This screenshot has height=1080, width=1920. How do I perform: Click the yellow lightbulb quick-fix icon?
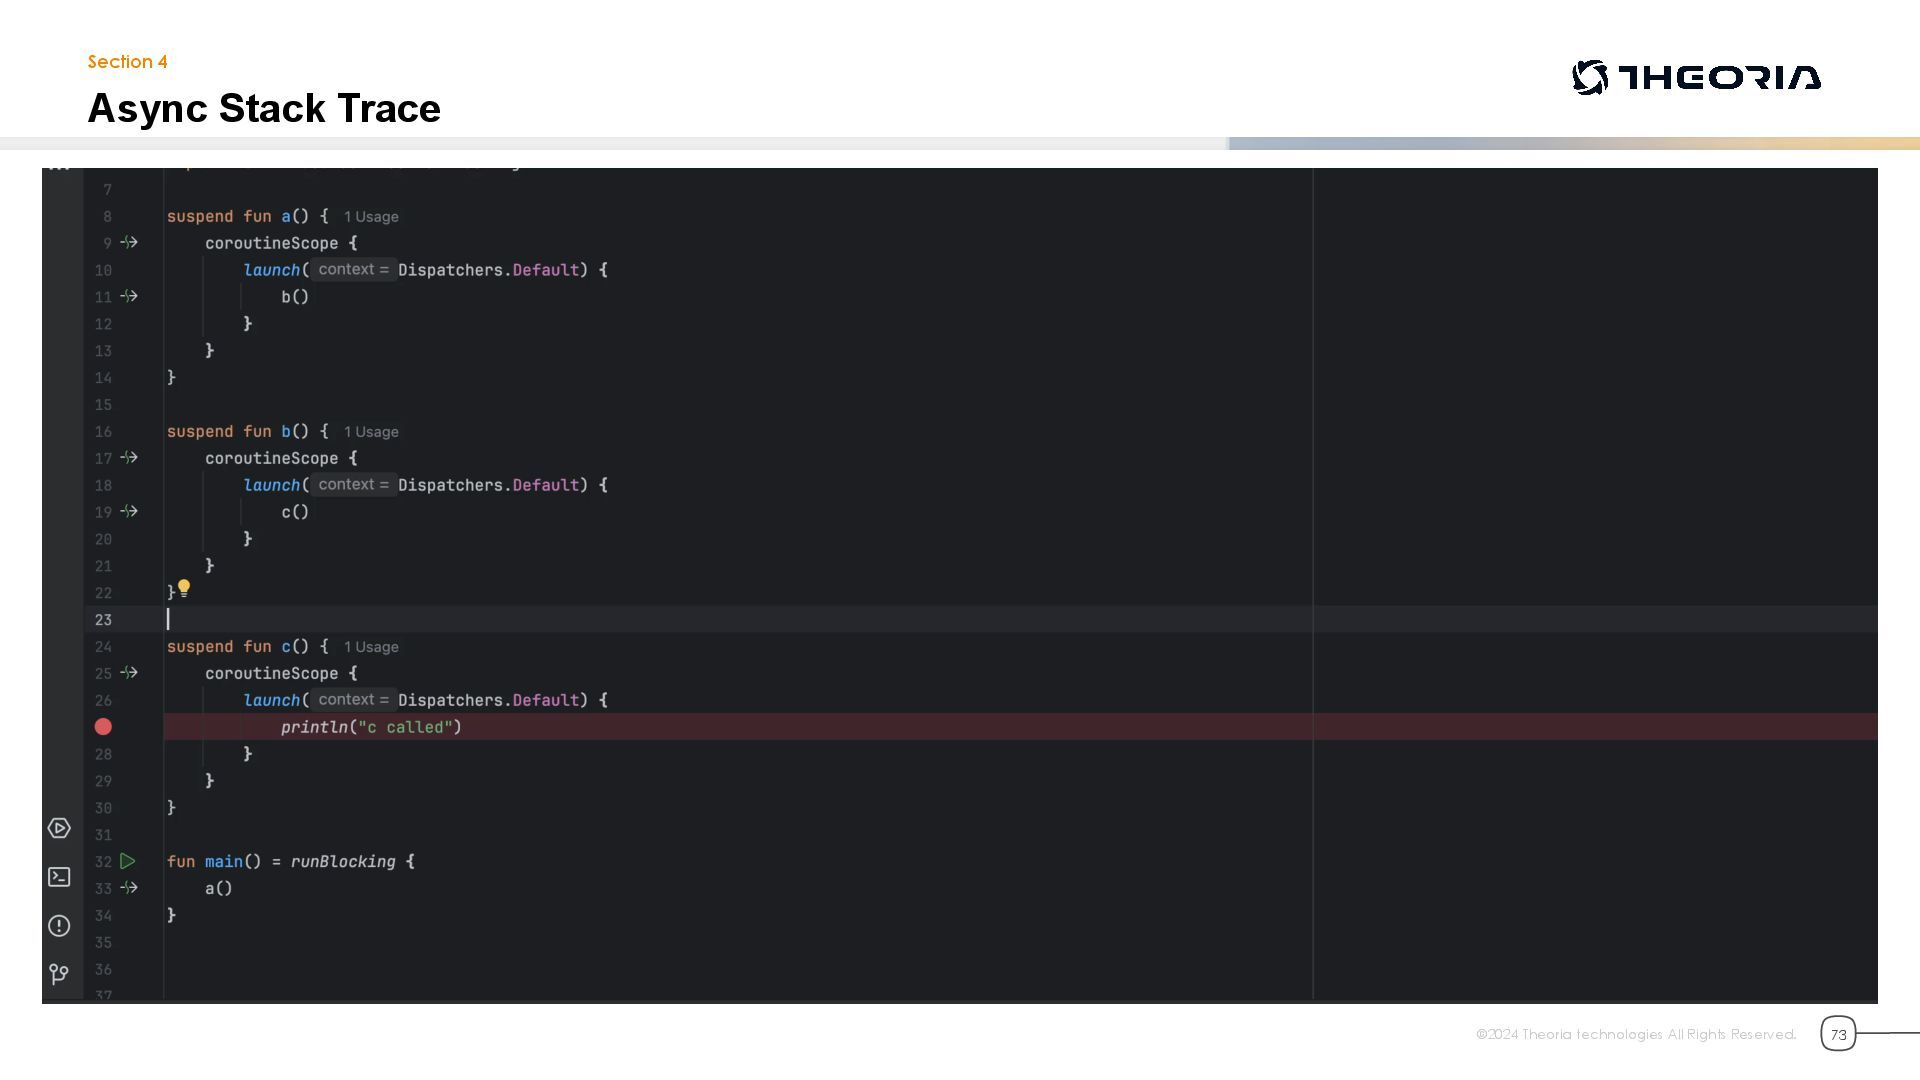(x=184, y=589)
